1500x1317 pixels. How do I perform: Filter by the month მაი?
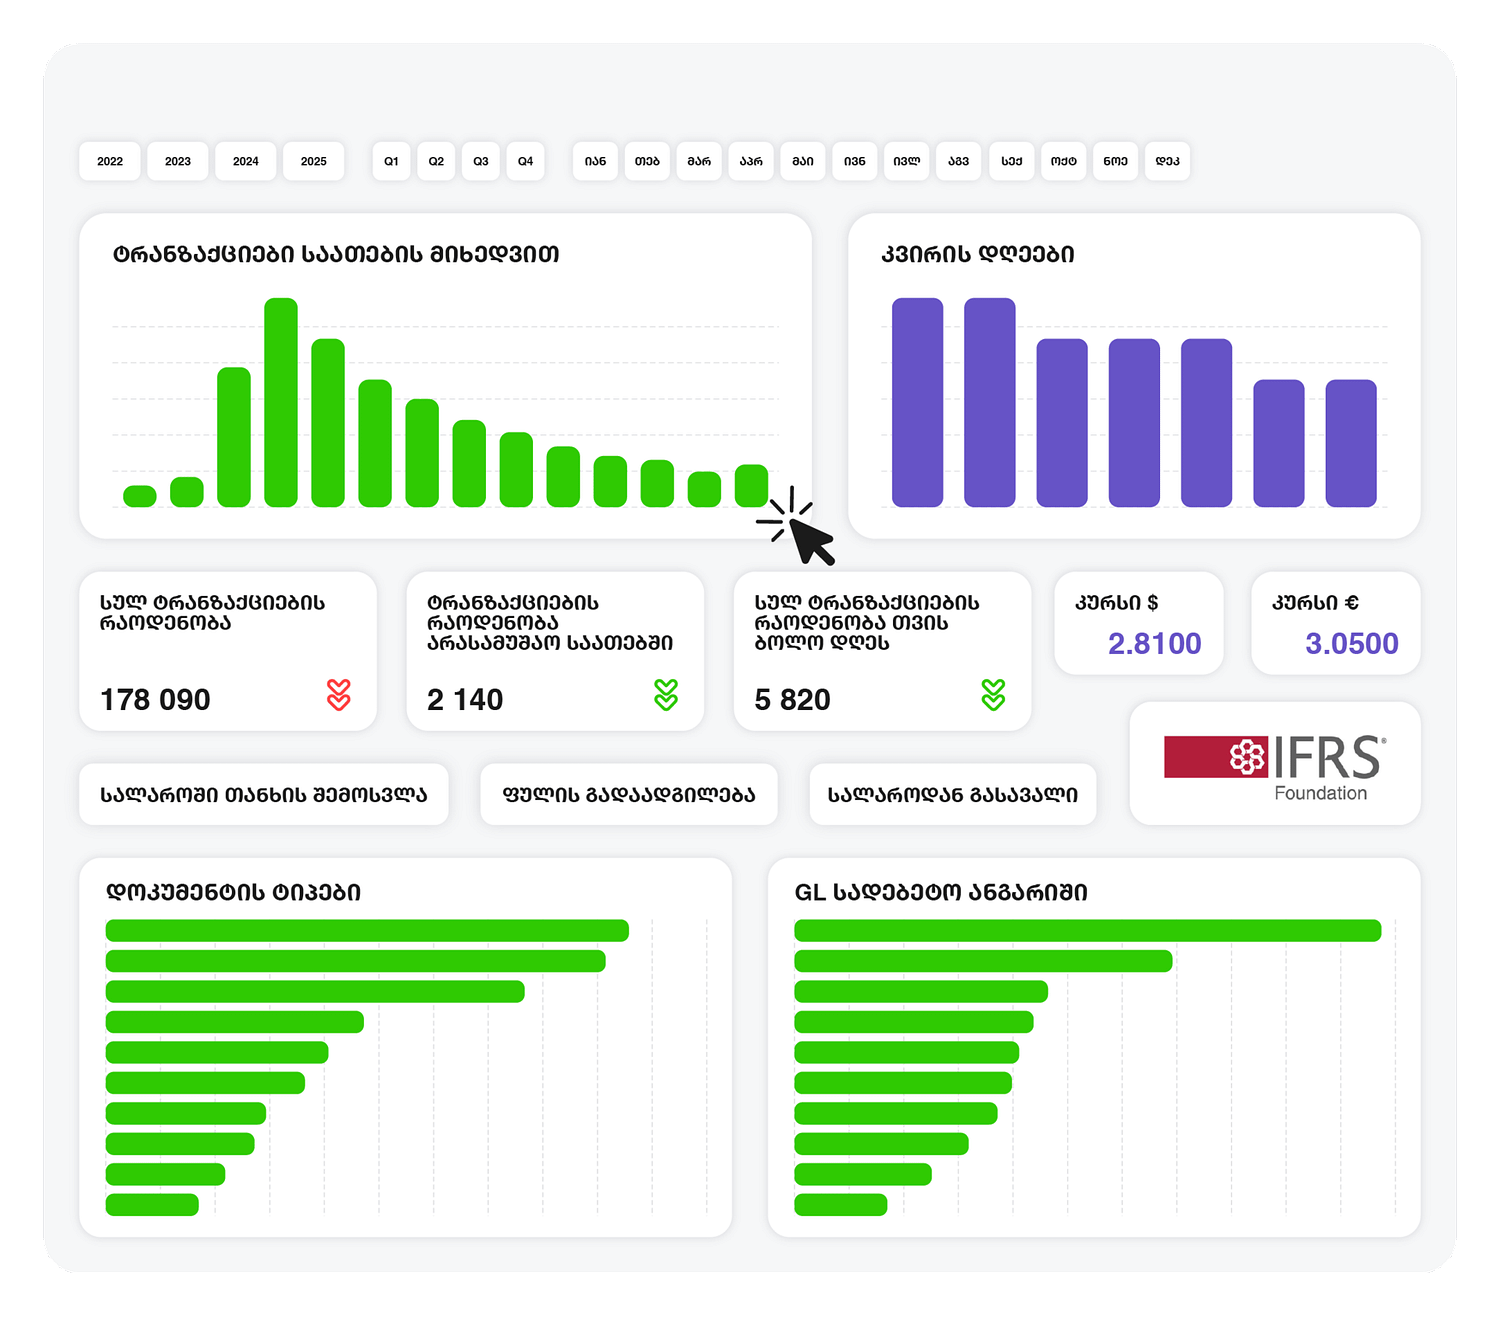803,161
